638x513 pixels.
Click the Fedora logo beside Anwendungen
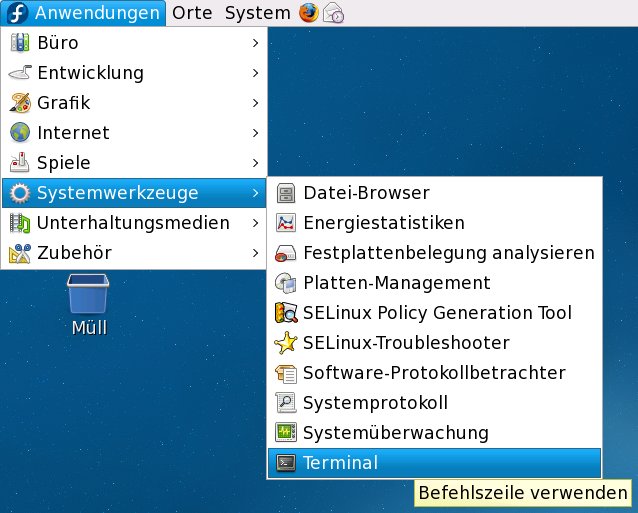tap(17, 13)
